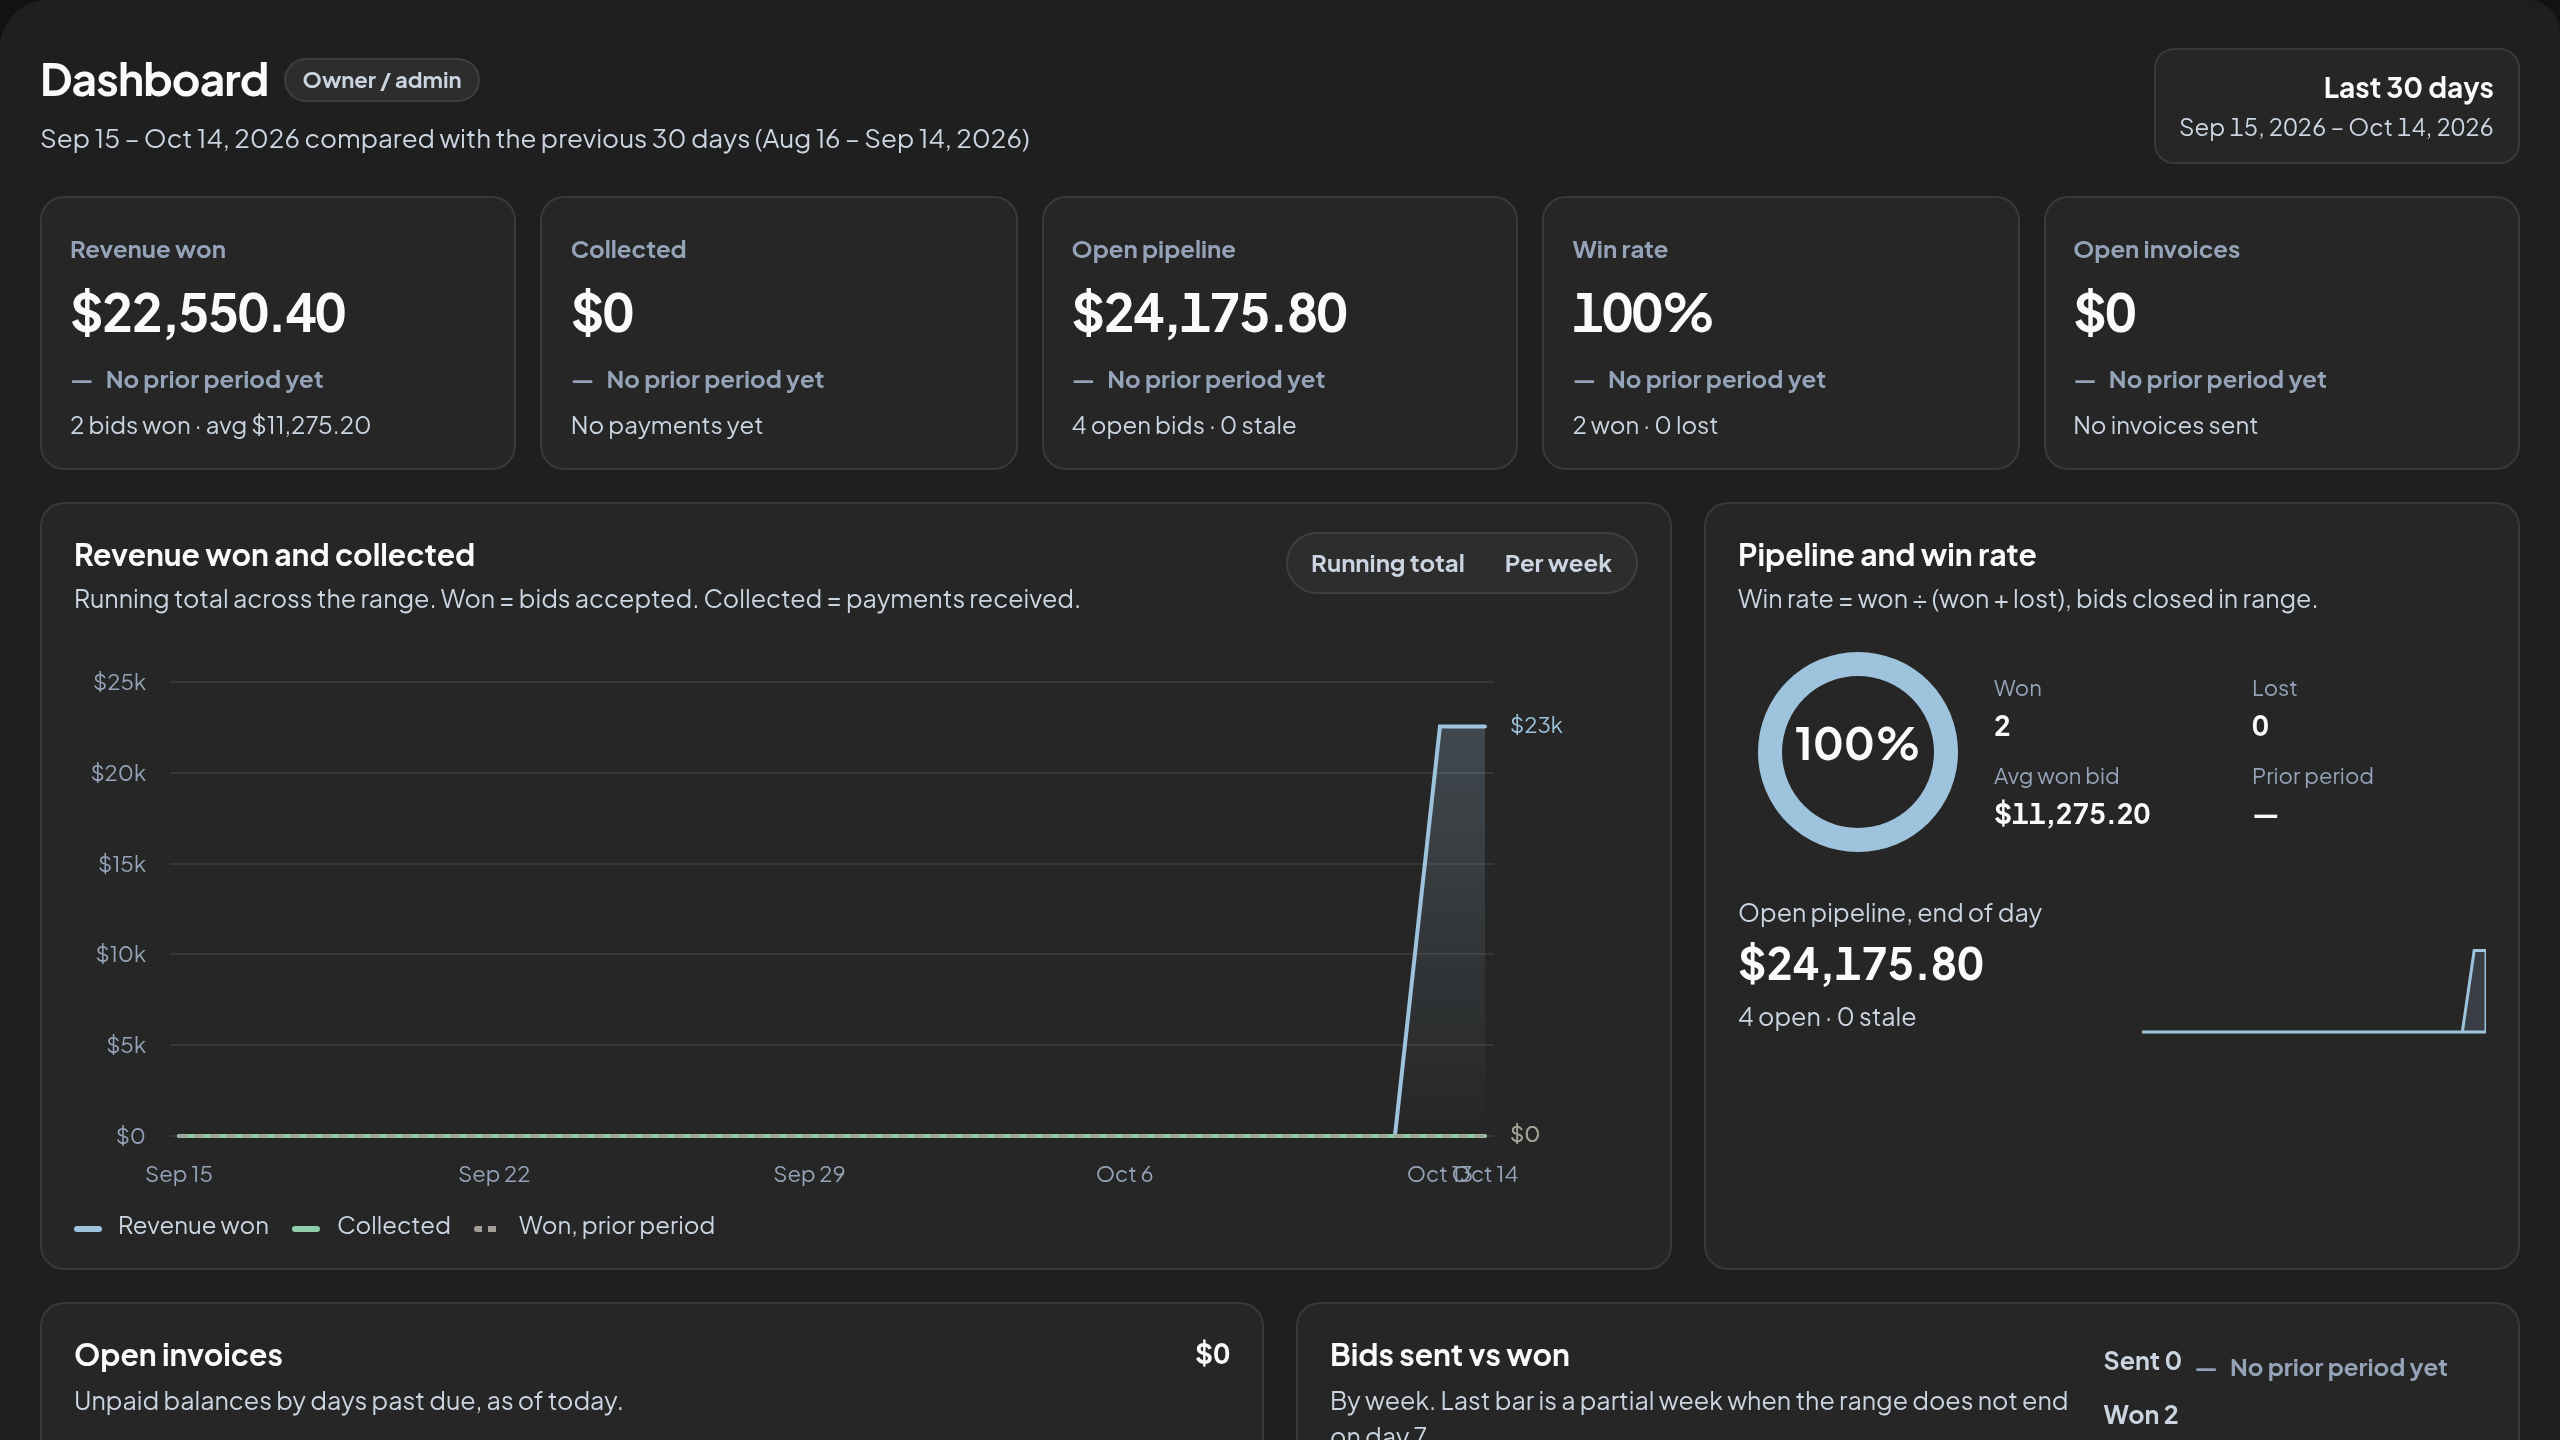Click '2 won · 0 lost' text
The width and height of the screenshot is (2560, 1440).
point(1645,426)
